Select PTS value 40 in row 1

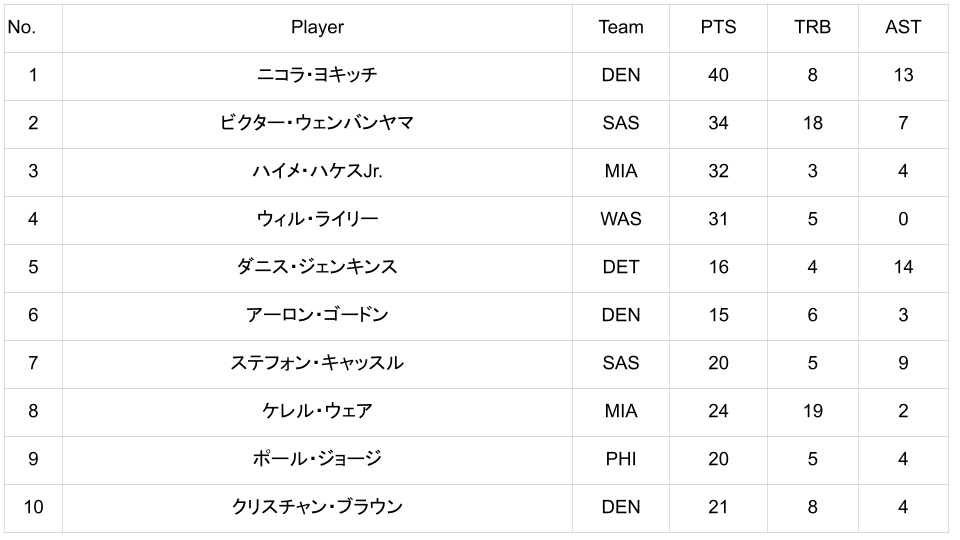click(718, 75)
